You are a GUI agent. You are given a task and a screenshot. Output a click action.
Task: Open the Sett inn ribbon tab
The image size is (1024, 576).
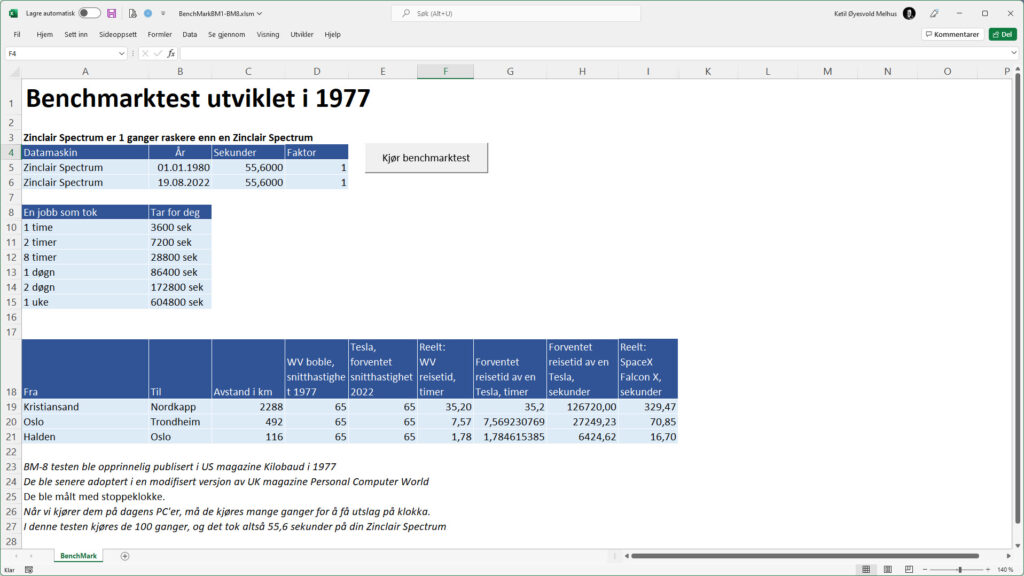coord(76,35)
